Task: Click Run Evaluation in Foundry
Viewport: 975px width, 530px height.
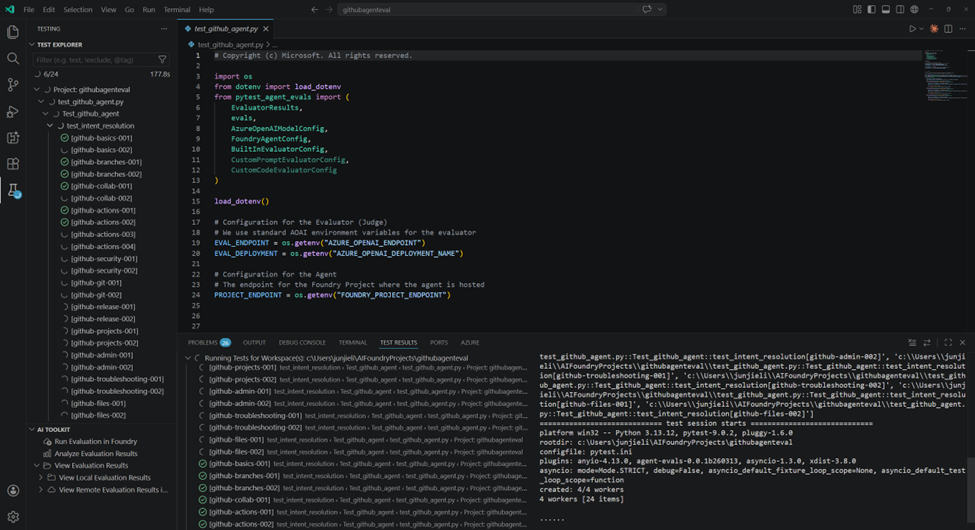Action: coord(95,441)
